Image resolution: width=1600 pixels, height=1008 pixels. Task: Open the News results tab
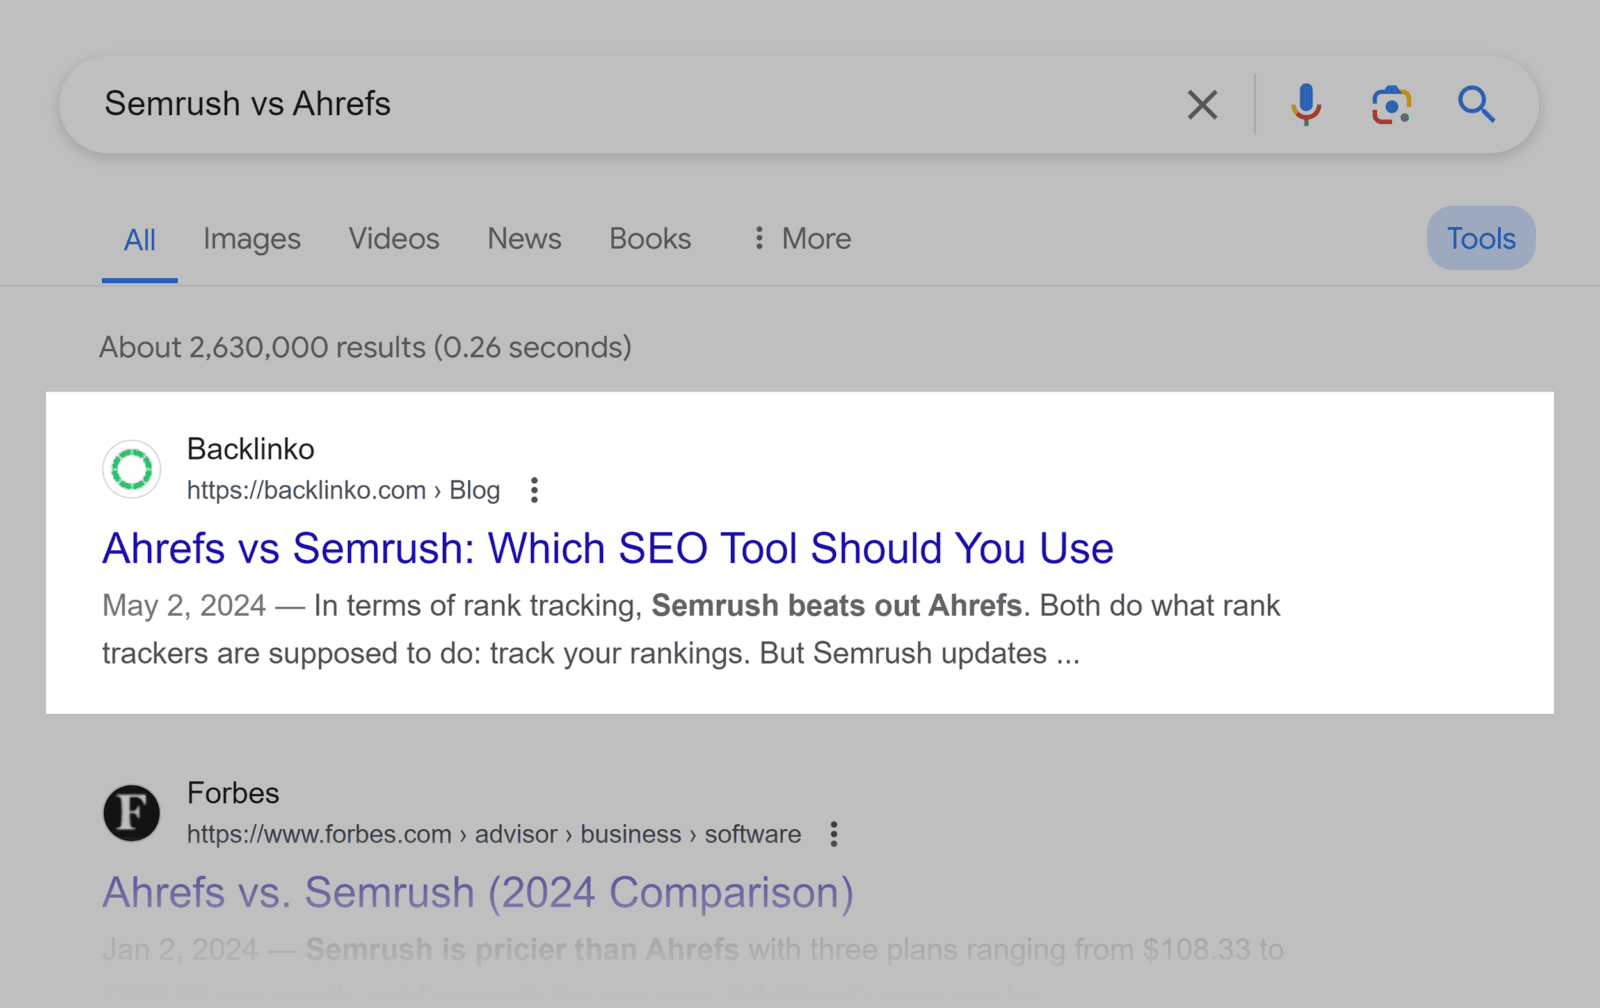[524, 239]
